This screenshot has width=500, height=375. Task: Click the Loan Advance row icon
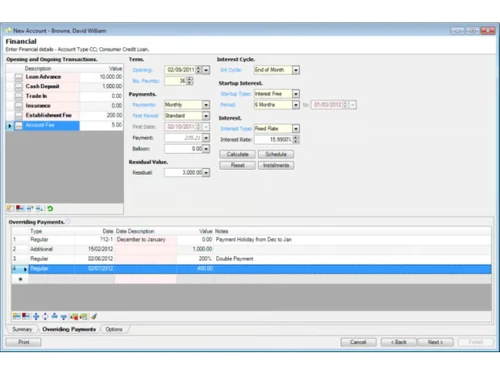[19, 77]
